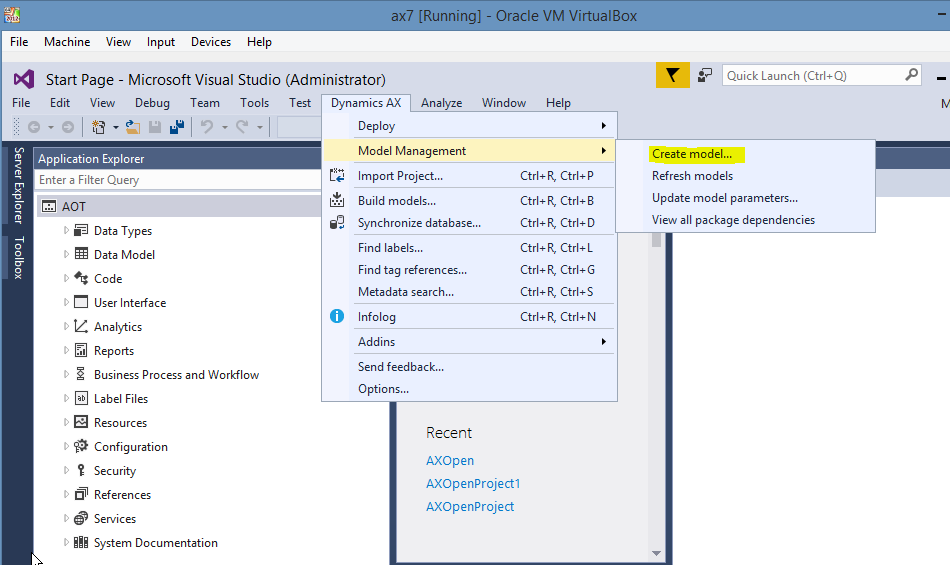Click the Data Model table icon
This screenshot has width=950, height=565.
(81, 254)
